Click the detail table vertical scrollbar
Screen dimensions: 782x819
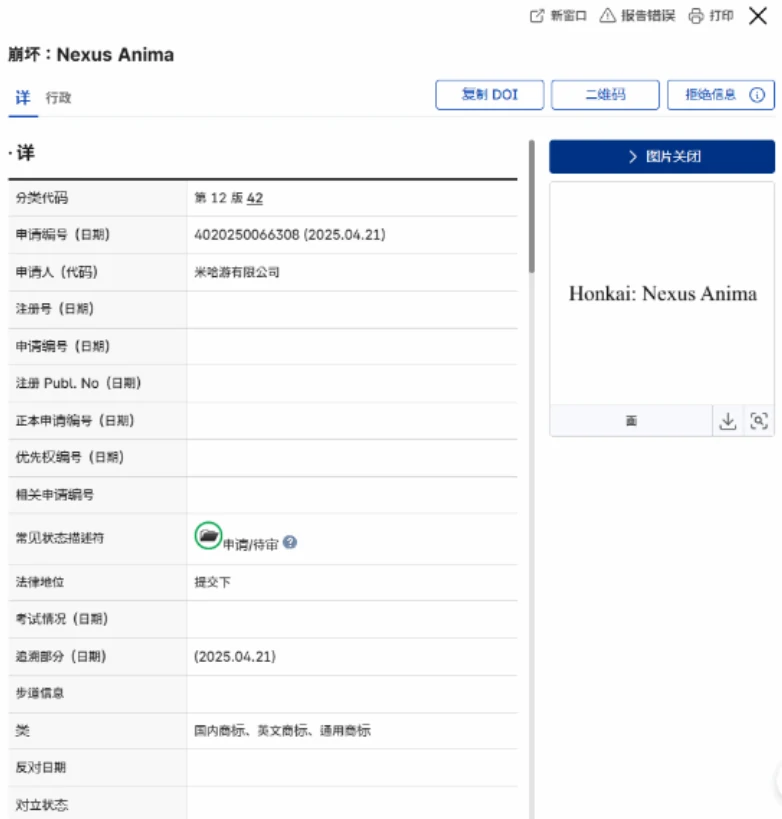tap(532, 206)
